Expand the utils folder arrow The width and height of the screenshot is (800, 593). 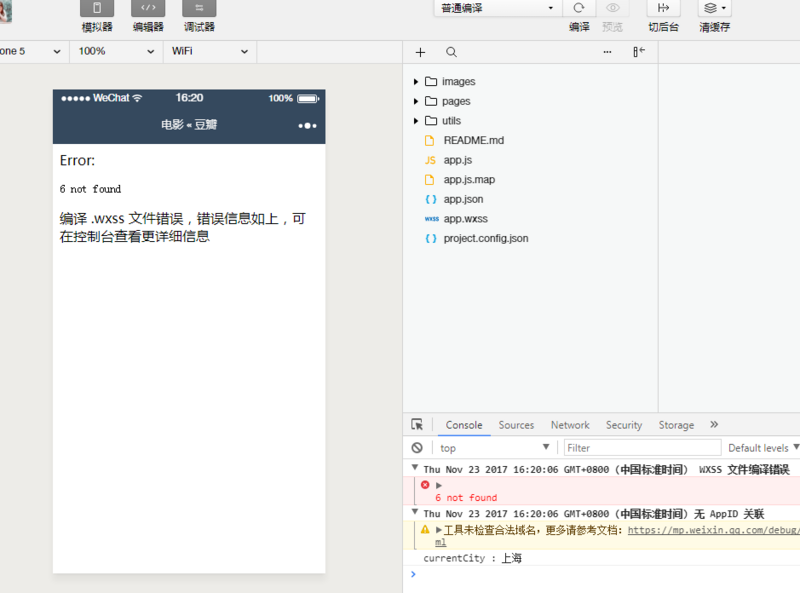pos(416,120)
